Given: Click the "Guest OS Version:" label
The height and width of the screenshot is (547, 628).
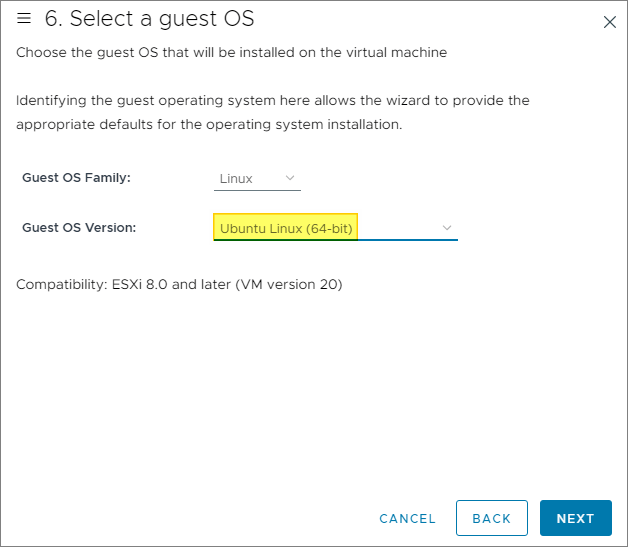Looking at the screenshot, I should (79, 228).
